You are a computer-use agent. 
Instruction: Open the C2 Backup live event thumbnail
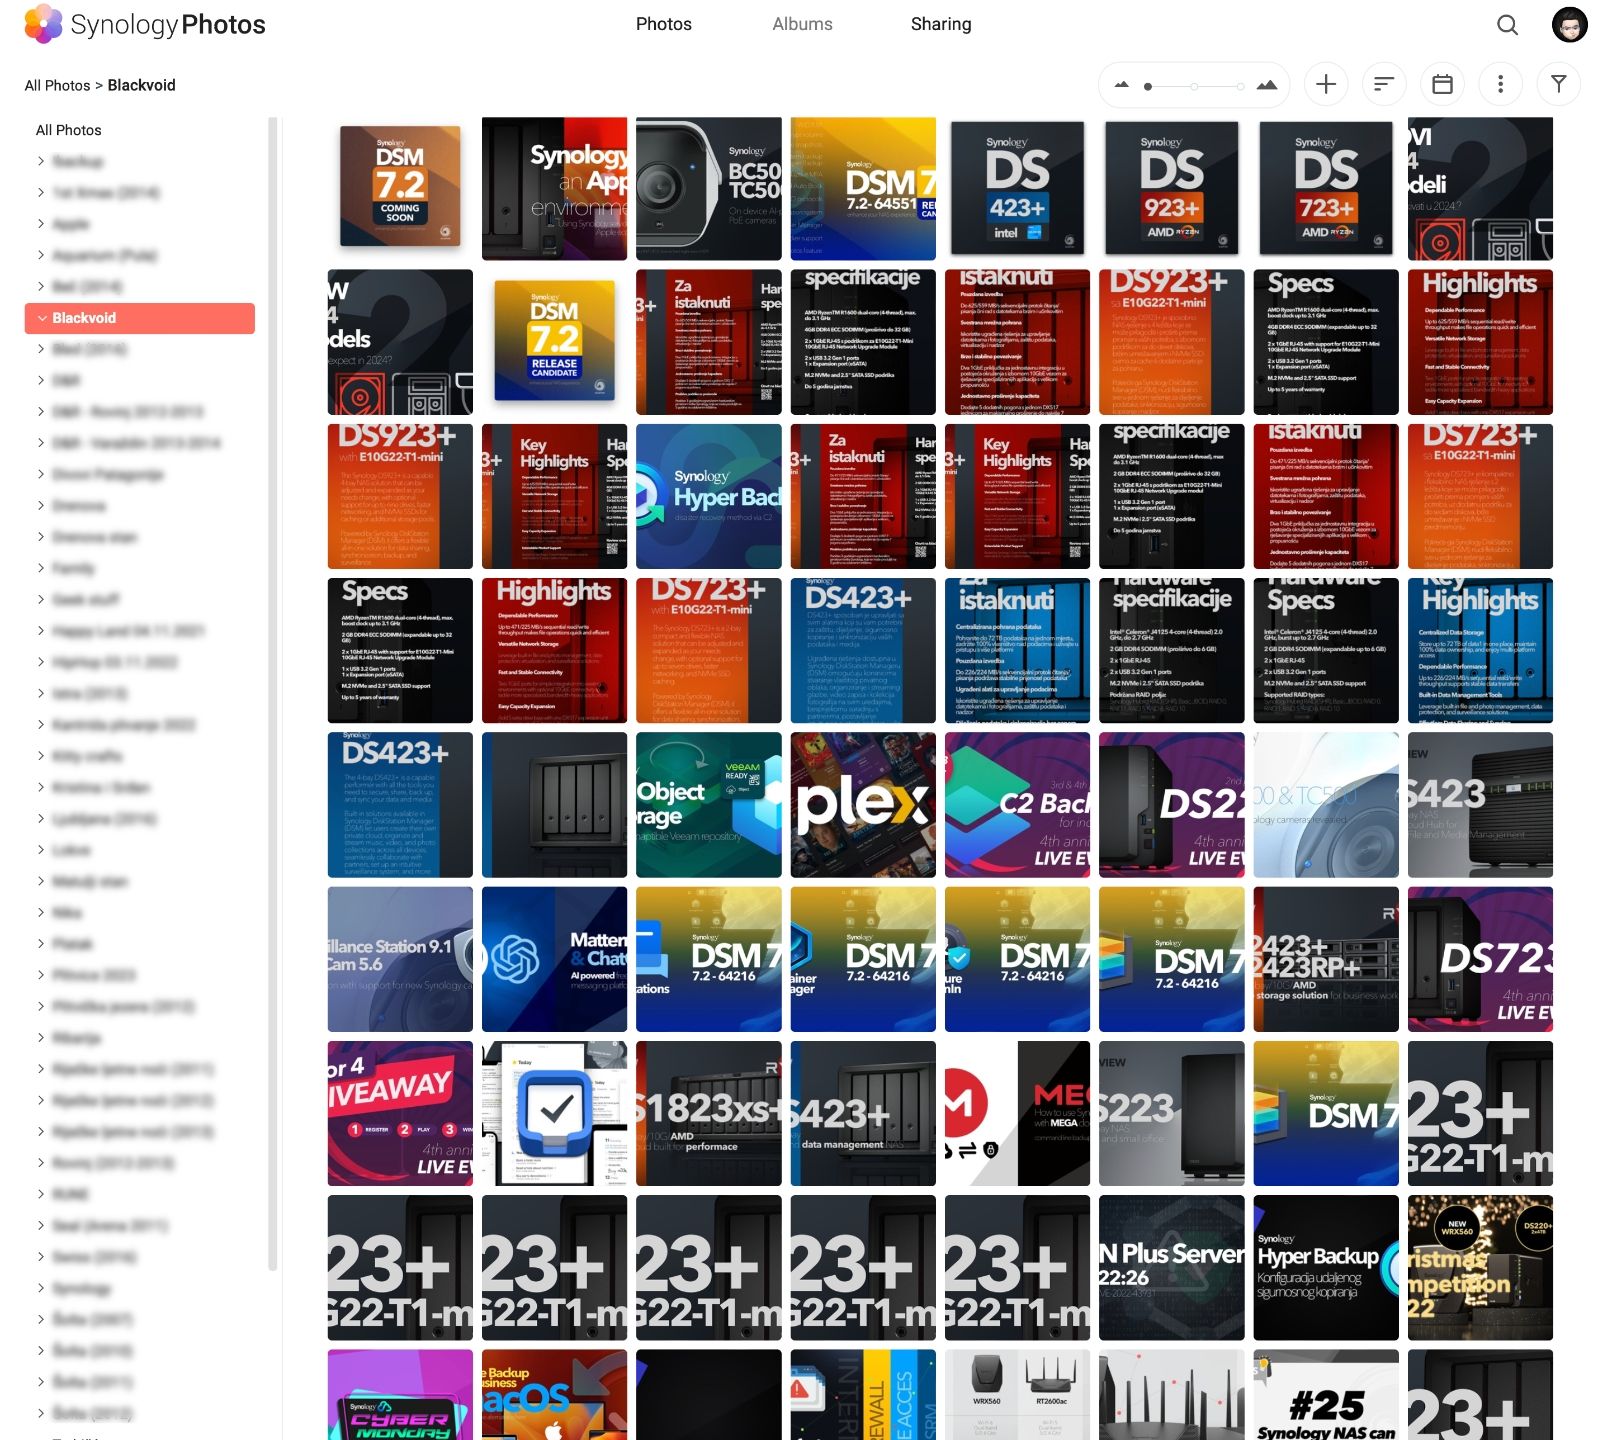point(1017,805)
